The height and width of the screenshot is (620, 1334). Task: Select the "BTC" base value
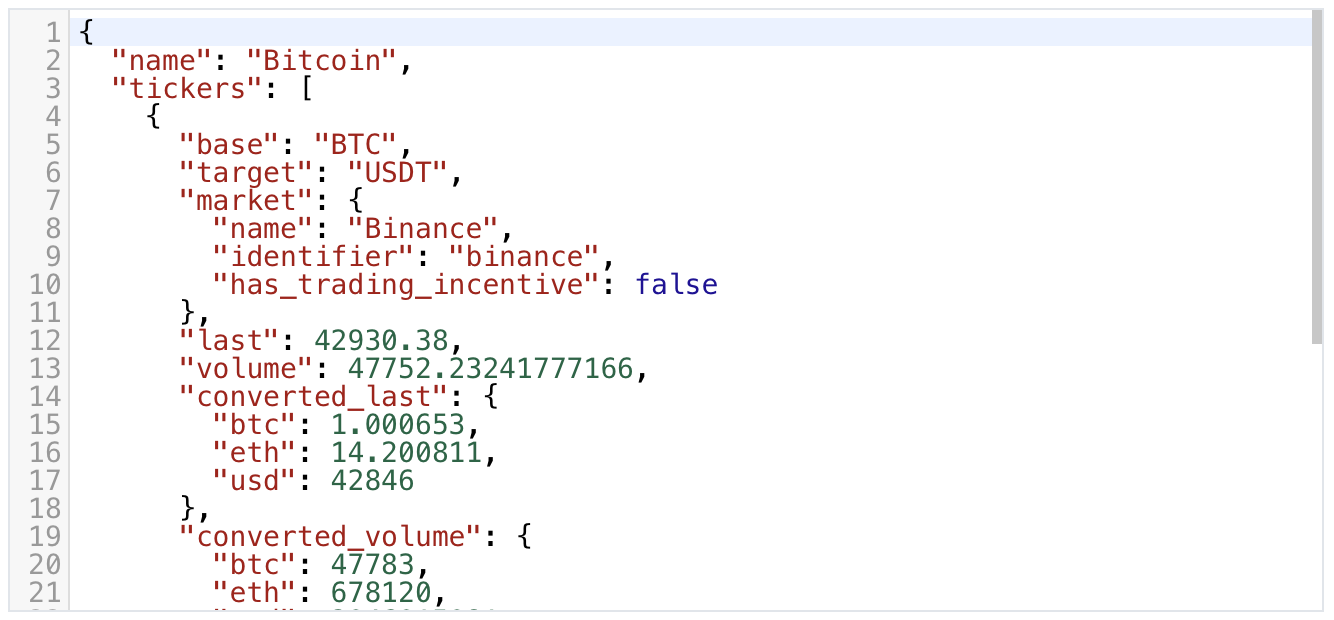[x=356, y=145]
